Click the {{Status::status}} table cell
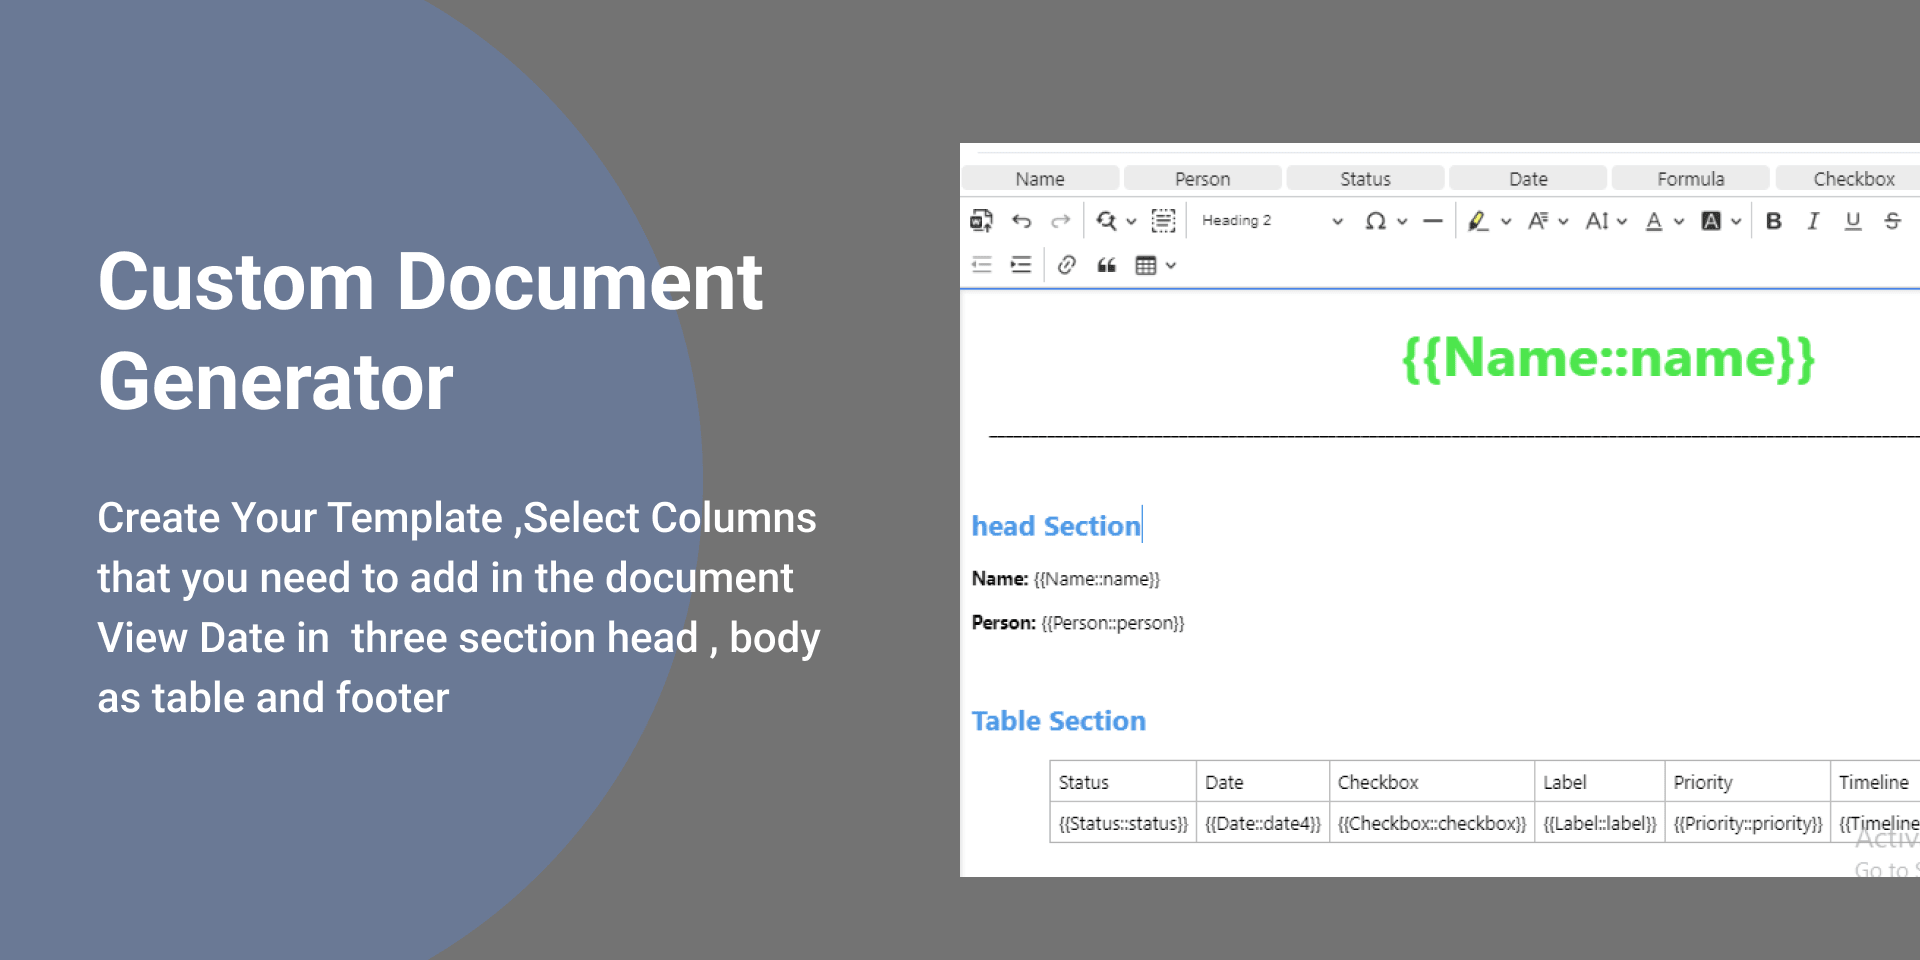The height and width of the screenshot is (960, 1920). point(1123,823)
